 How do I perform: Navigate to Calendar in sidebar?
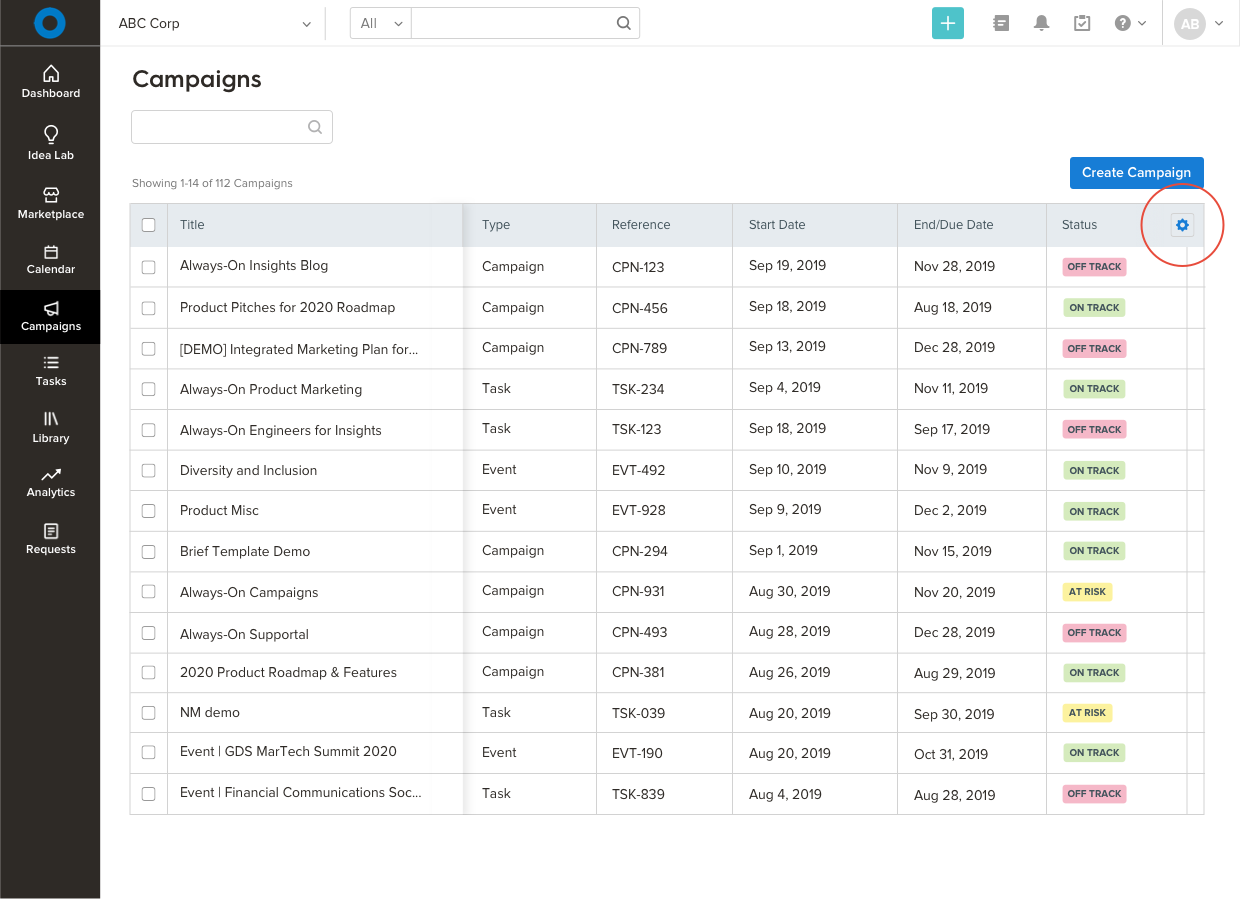tap(51, 258)
